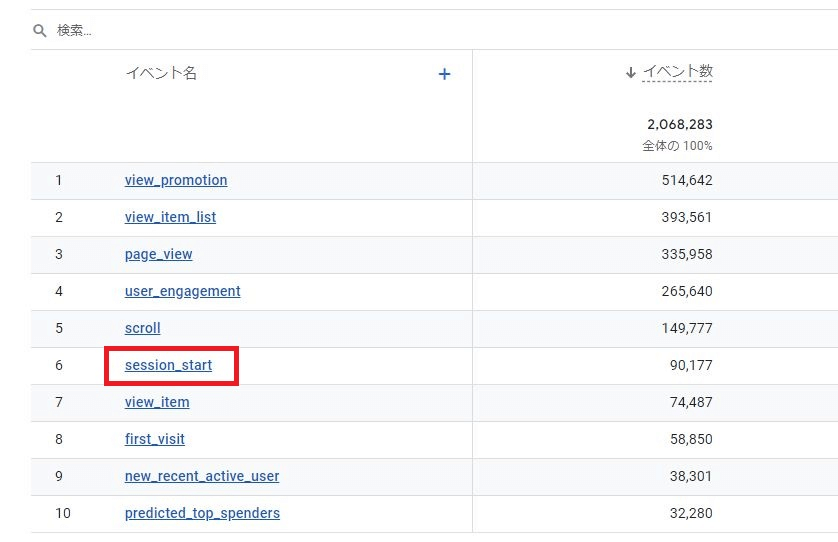
Task: Open the first_visit event link
Action: pos(154,439)
